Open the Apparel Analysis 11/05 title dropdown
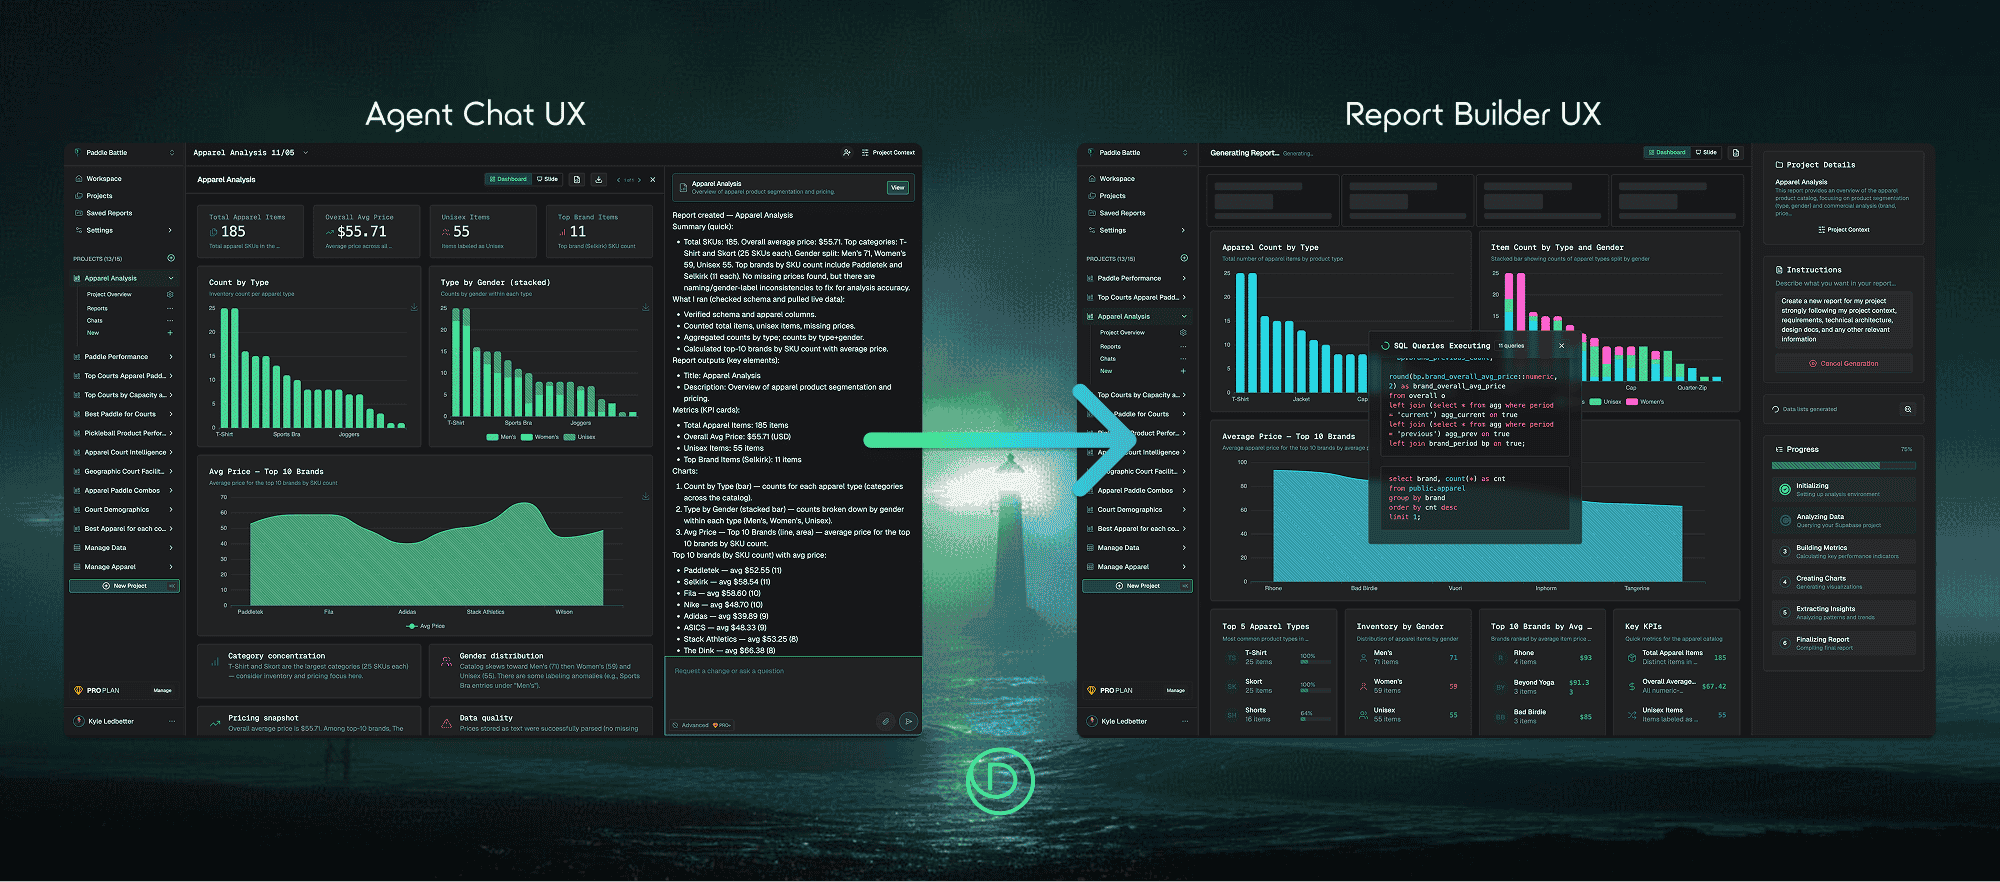Screen dimensions: 2000x882 305,153
